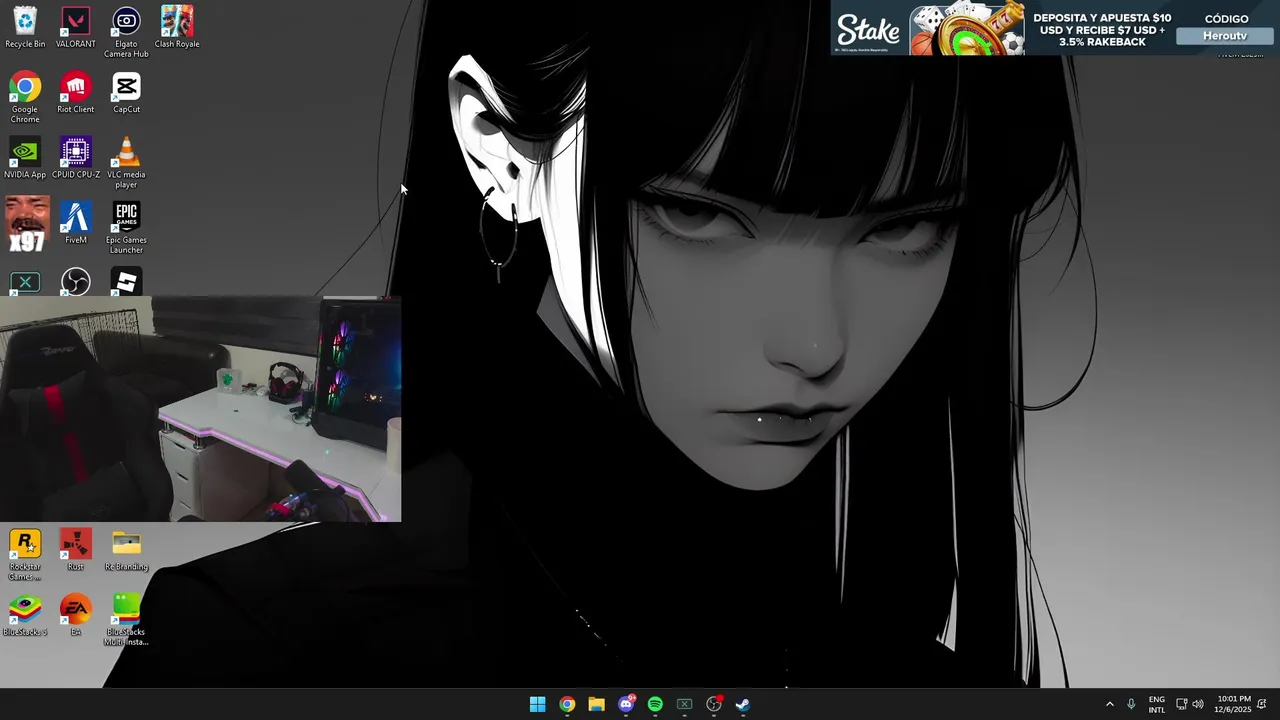The image size is (1280, 720).
Task: Open the clock showing 10:01 PM
Action: 1232,704
